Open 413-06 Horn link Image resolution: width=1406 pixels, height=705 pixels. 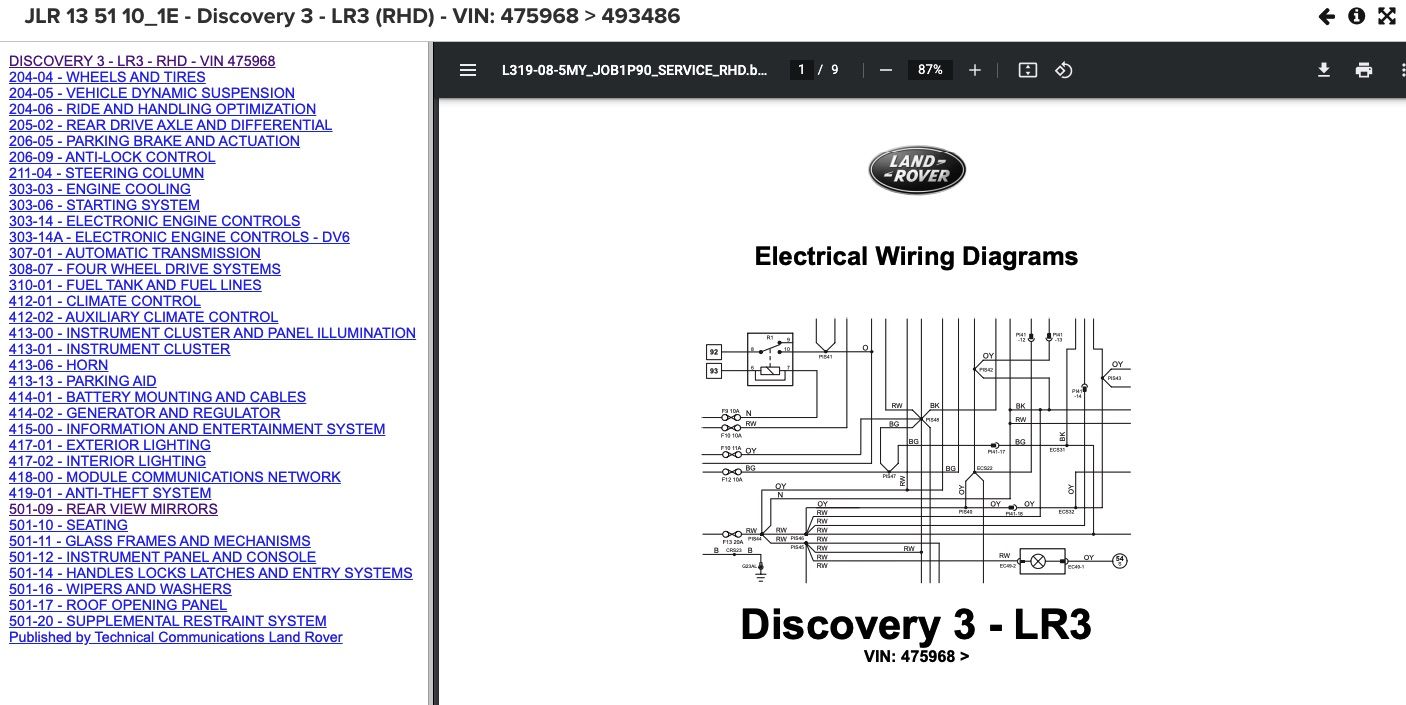[58, 365]
